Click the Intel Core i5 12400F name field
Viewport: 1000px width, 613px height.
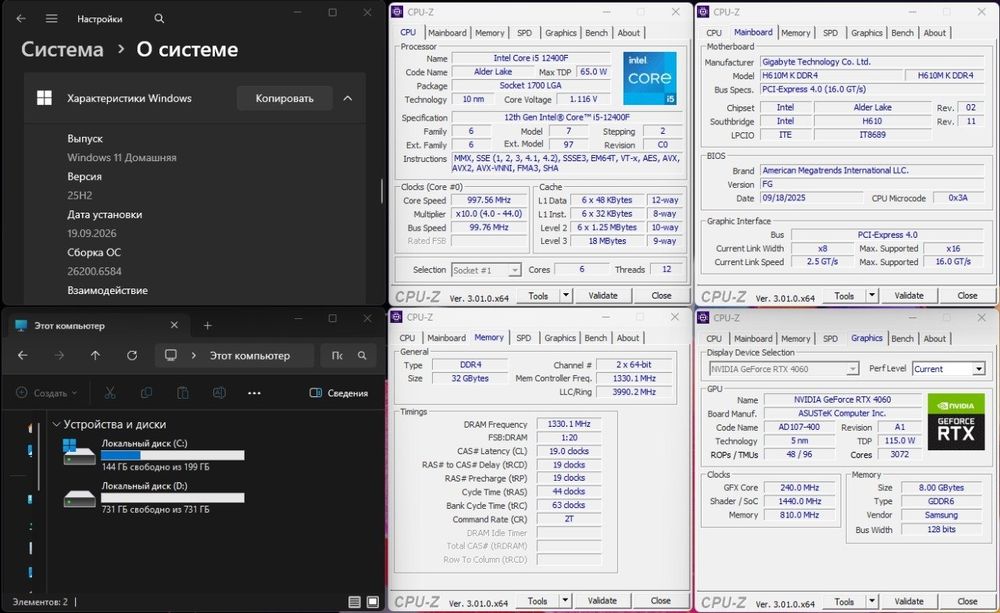point(530,58)
